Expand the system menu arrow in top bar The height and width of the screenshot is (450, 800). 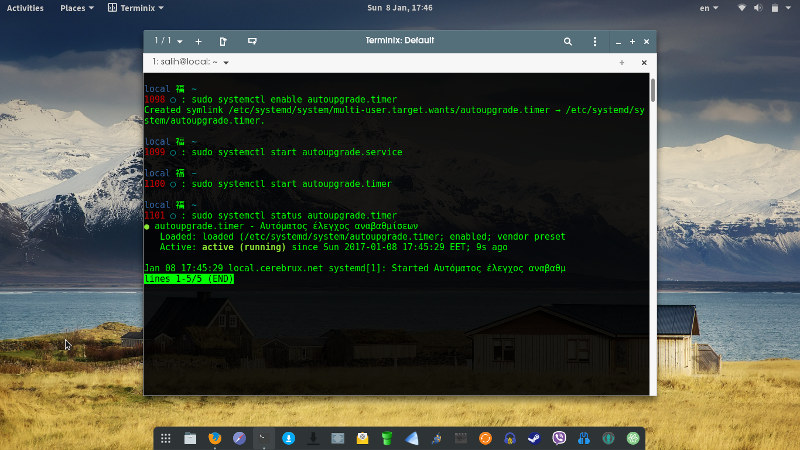[789, 8]
